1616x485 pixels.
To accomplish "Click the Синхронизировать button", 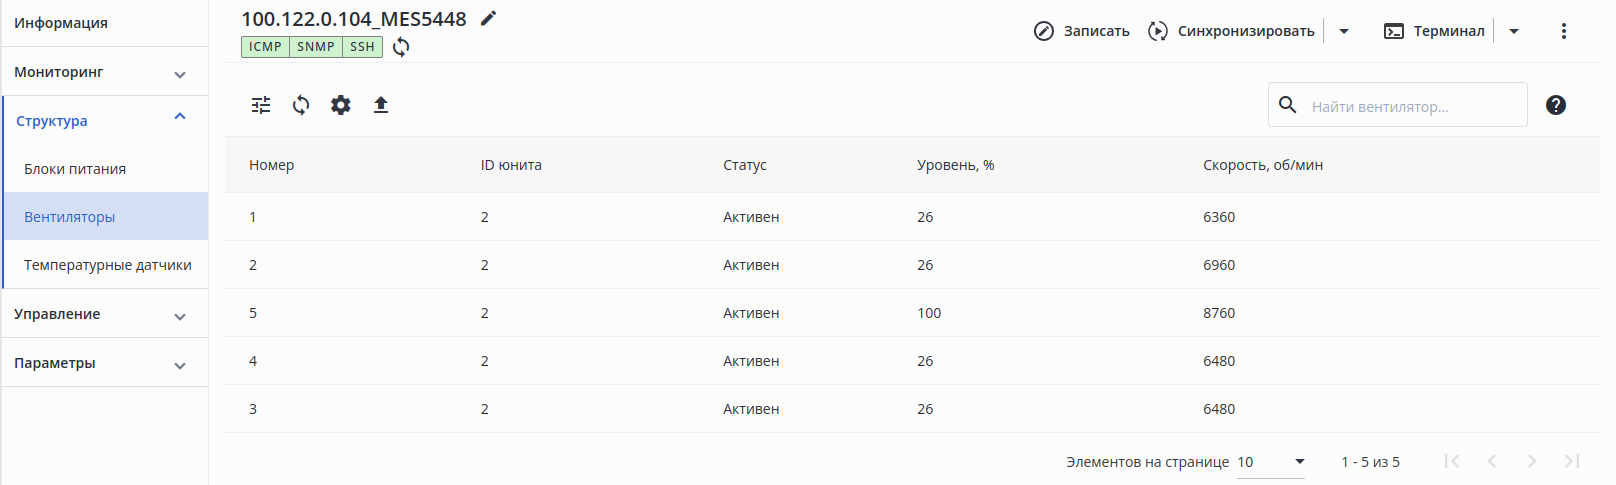I will 1232,31.
